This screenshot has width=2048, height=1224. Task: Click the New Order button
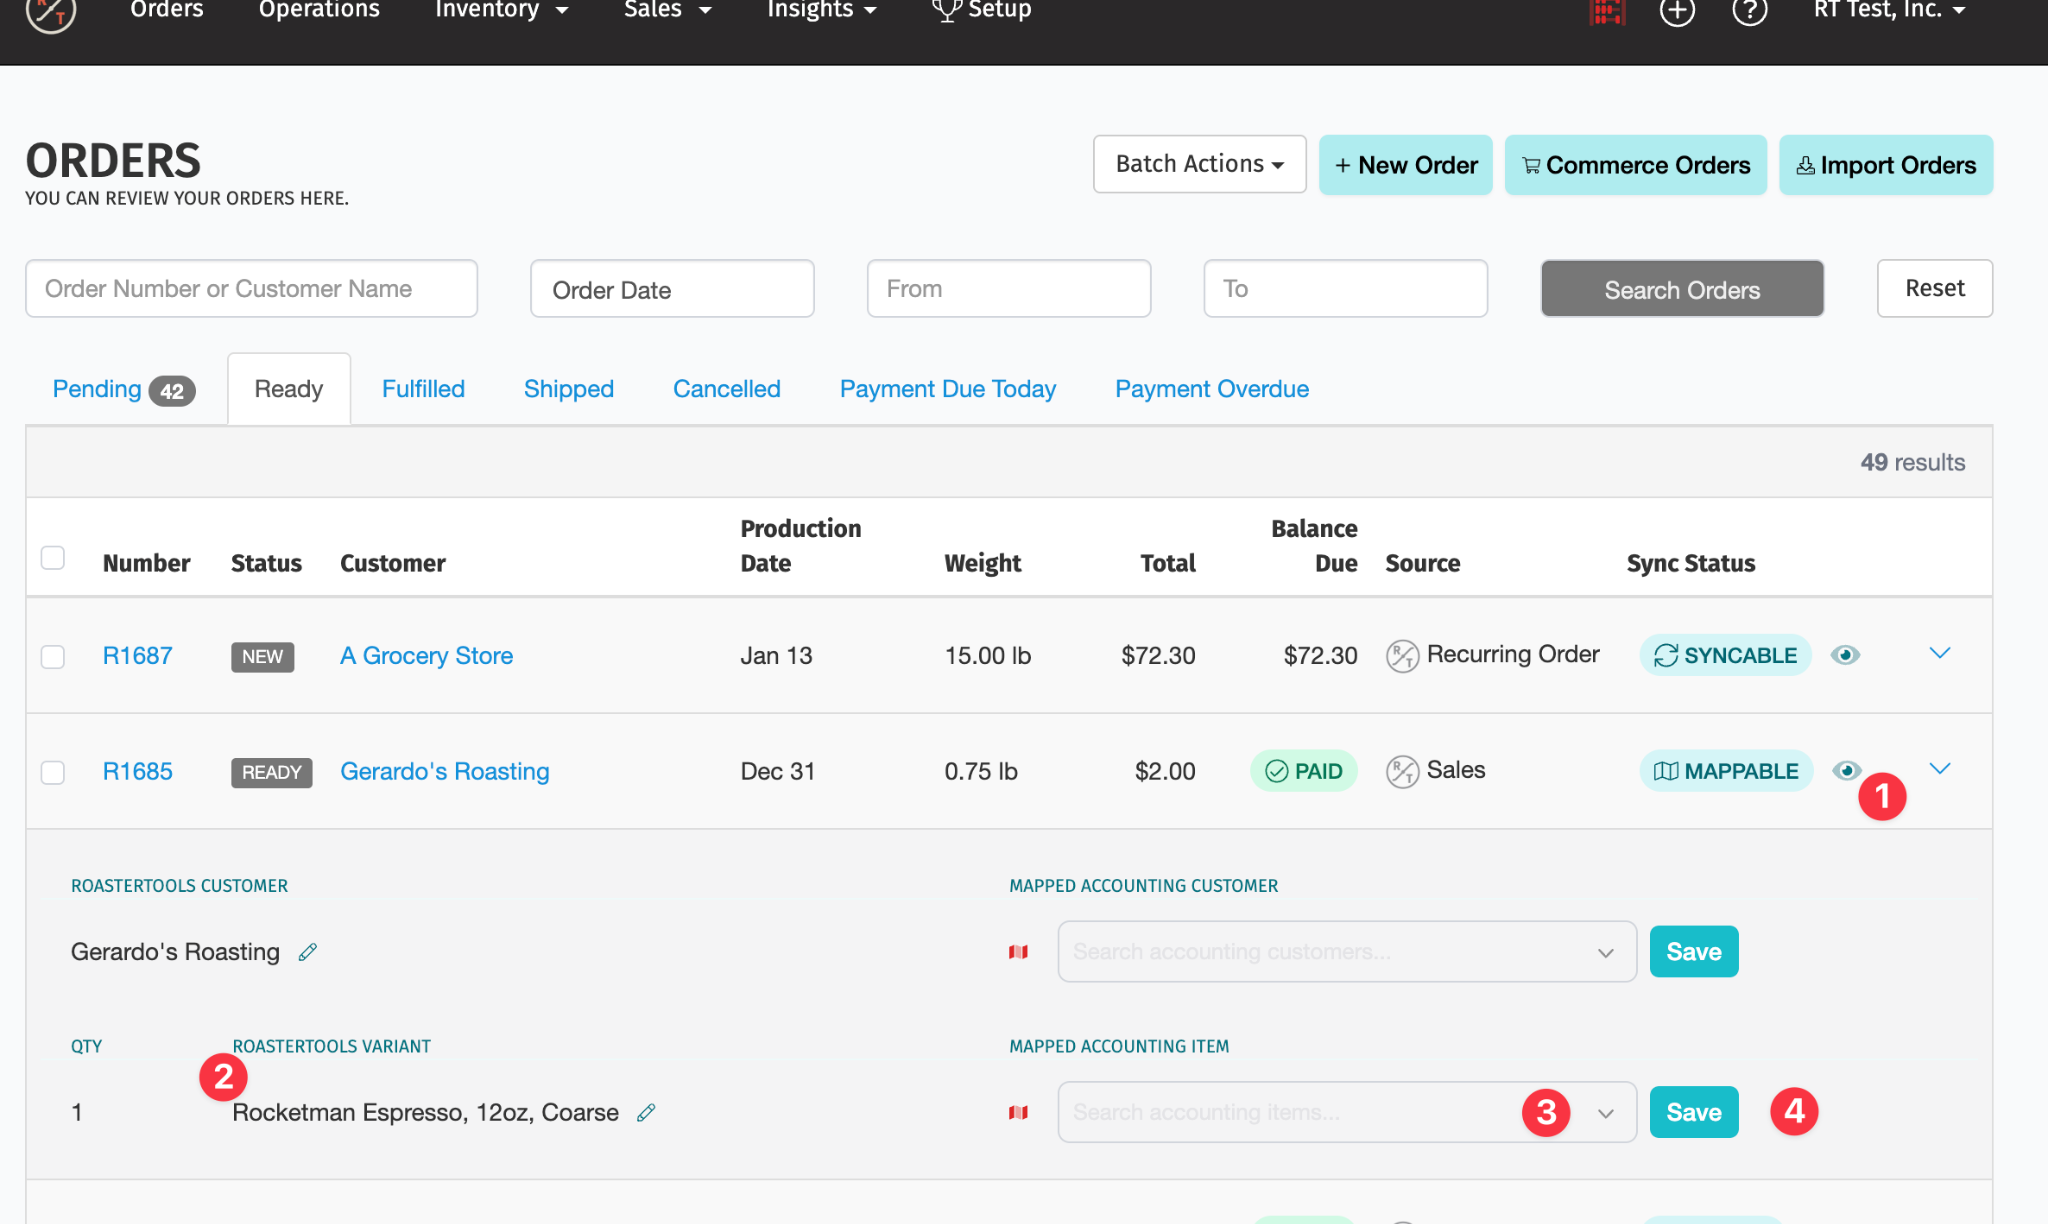(1405, 165)
